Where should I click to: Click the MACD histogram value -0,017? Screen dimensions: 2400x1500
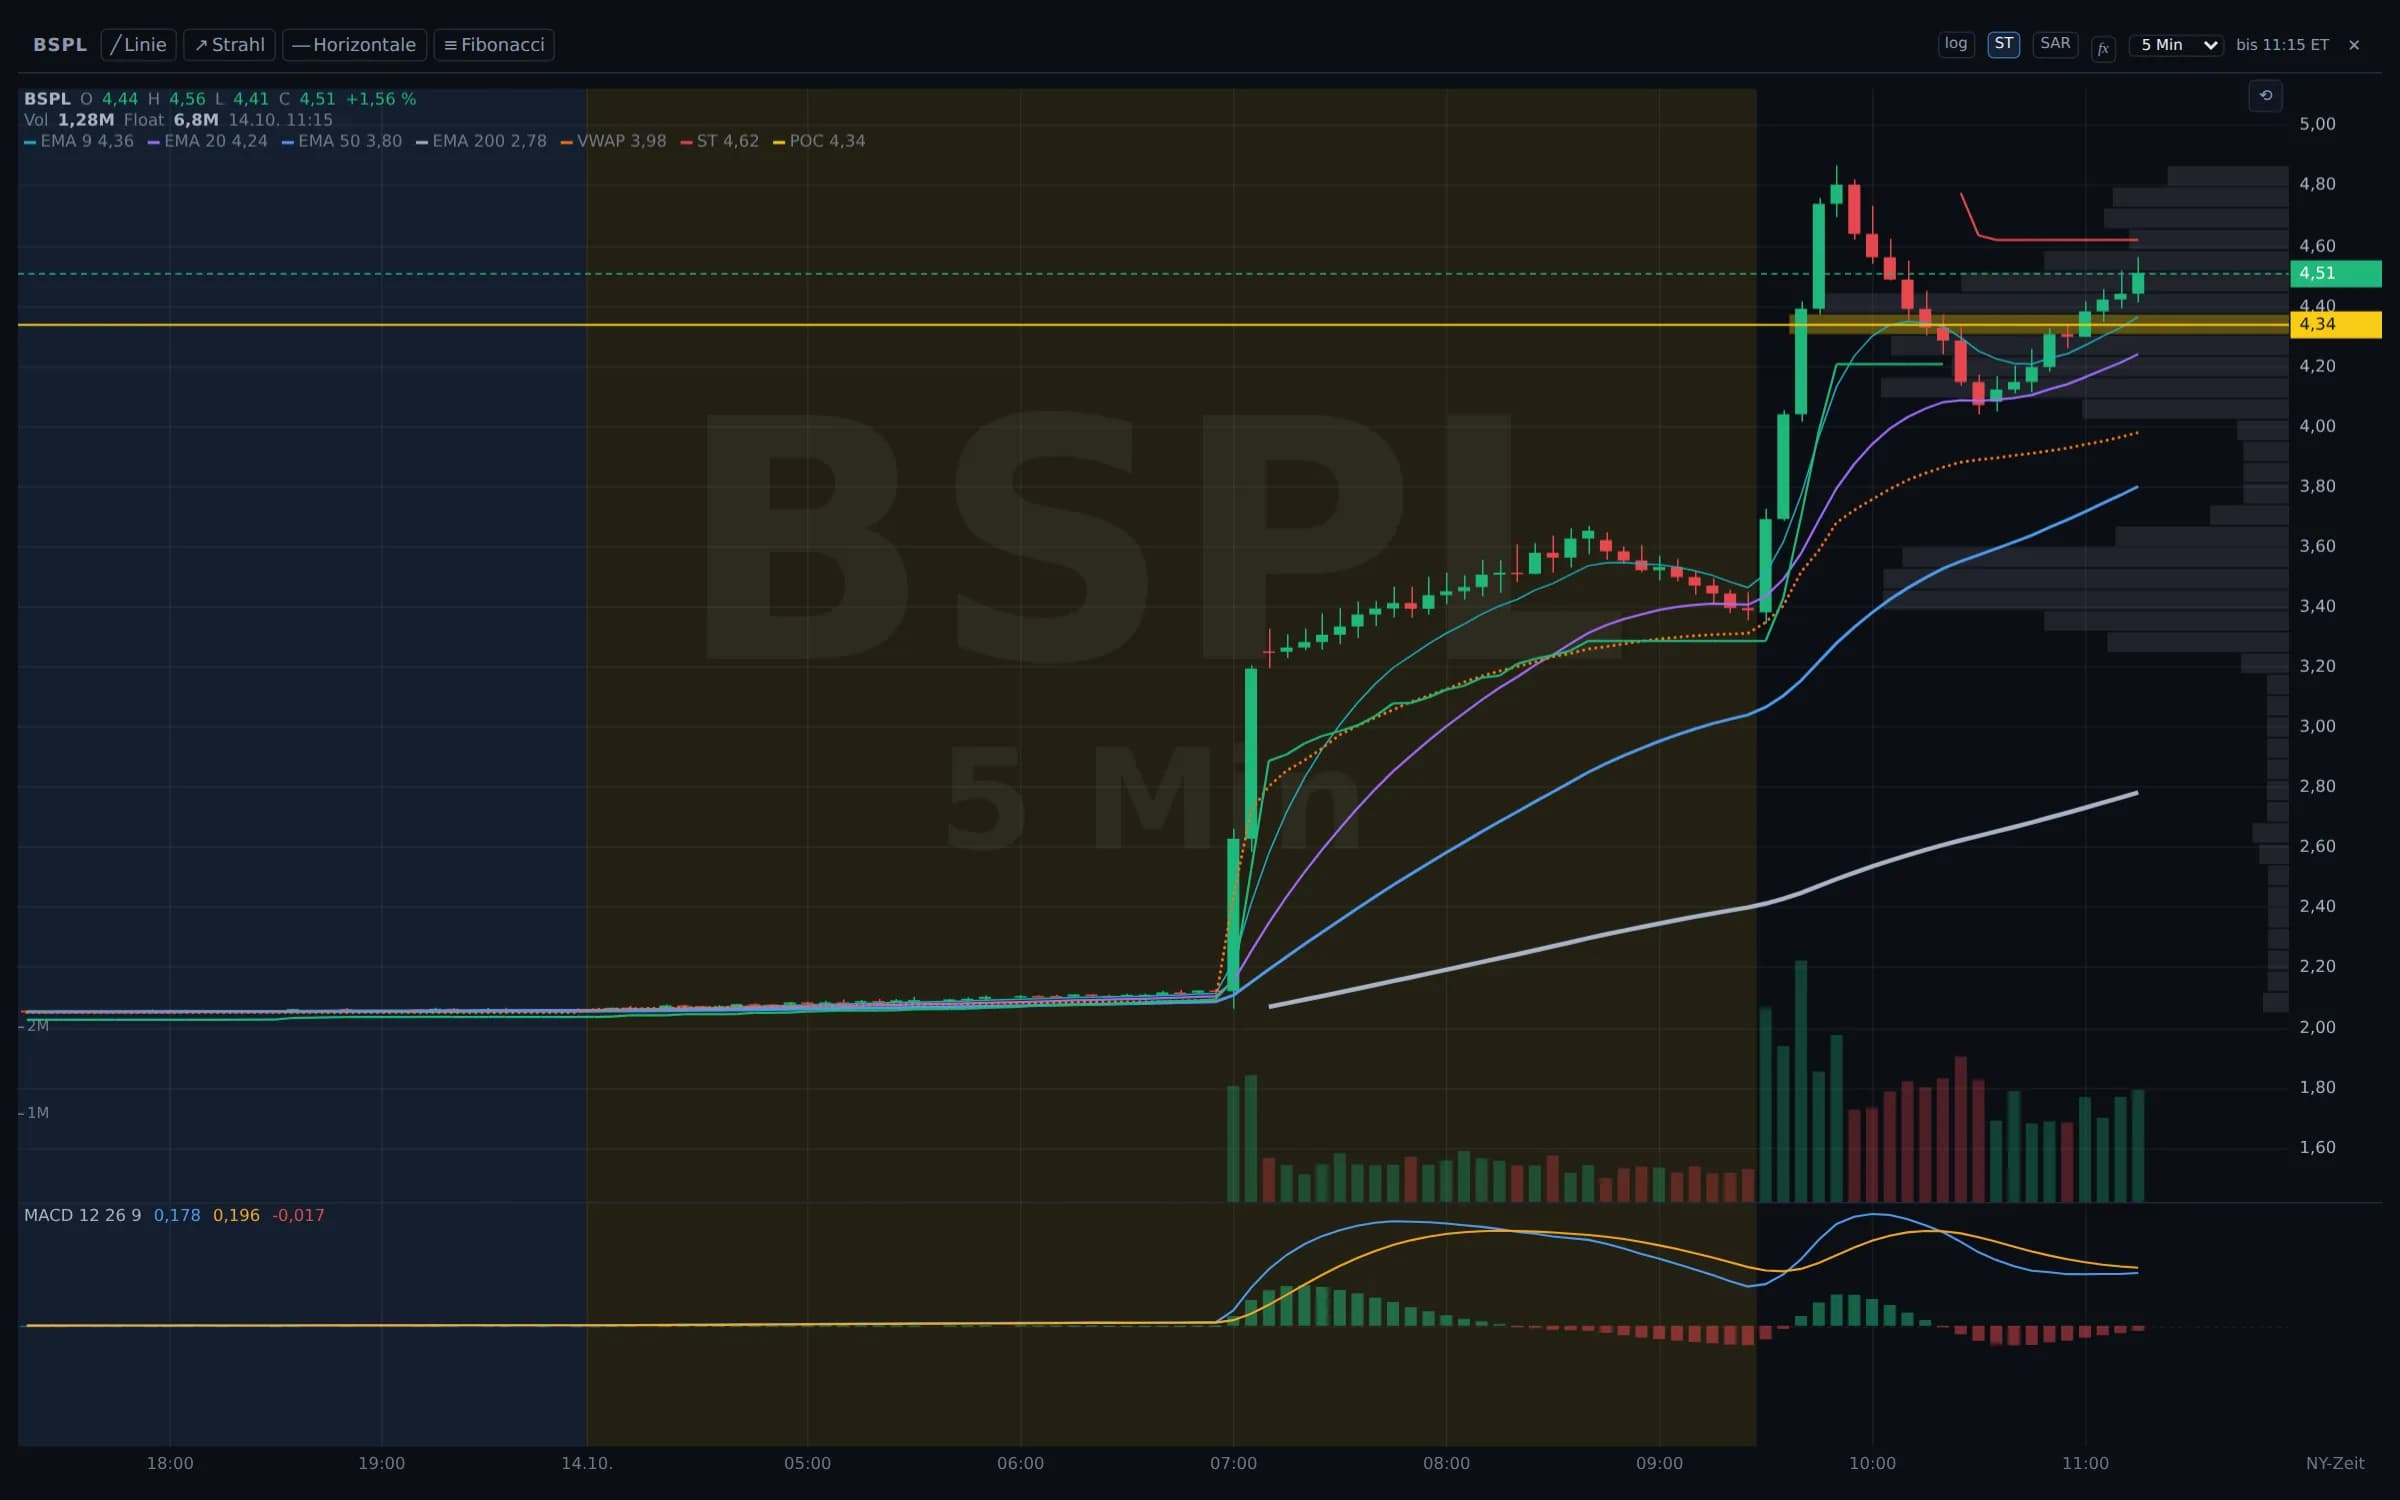coord(298,1215)
